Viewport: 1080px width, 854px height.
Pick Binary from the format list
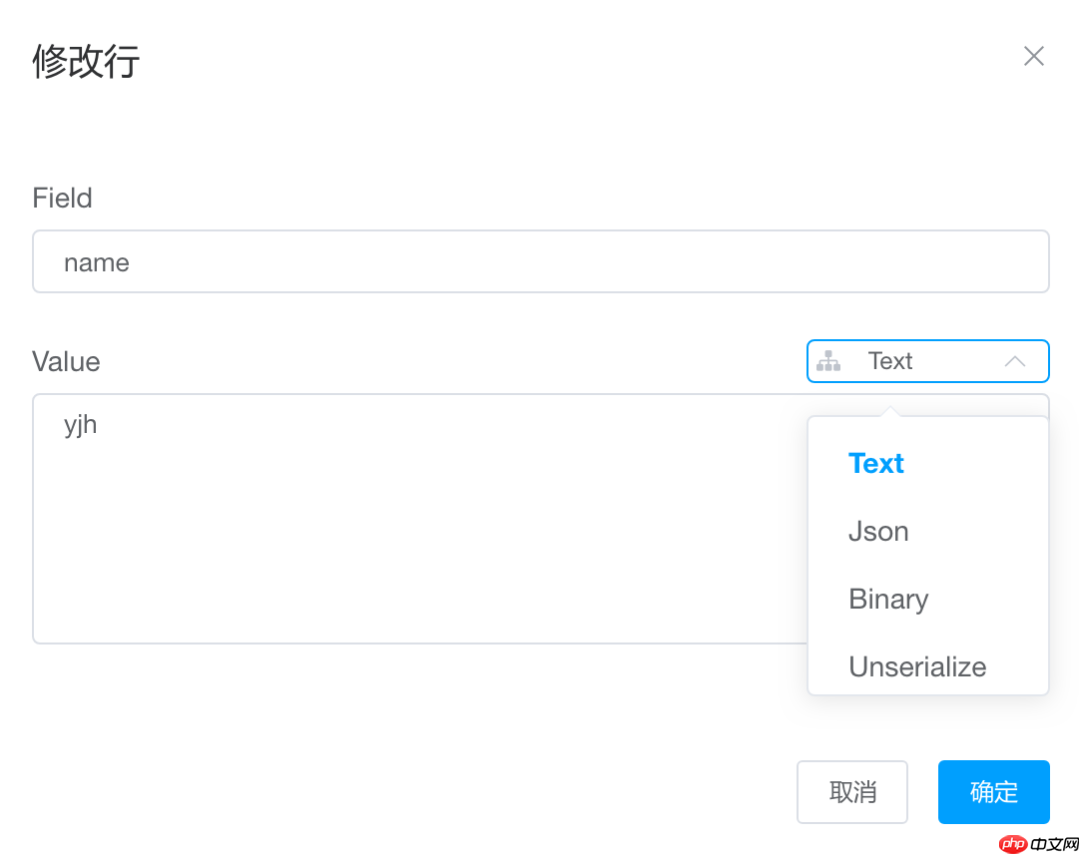pyautogui.click(x=888, y=599)
